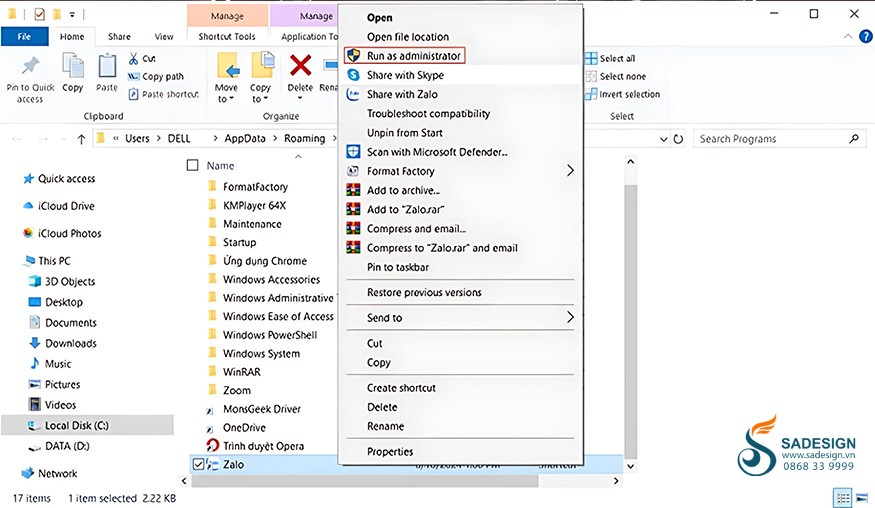This screenshot has width=875, height=508.
Task: Click the Music note icon in sidebar
Action: point(35,363)
